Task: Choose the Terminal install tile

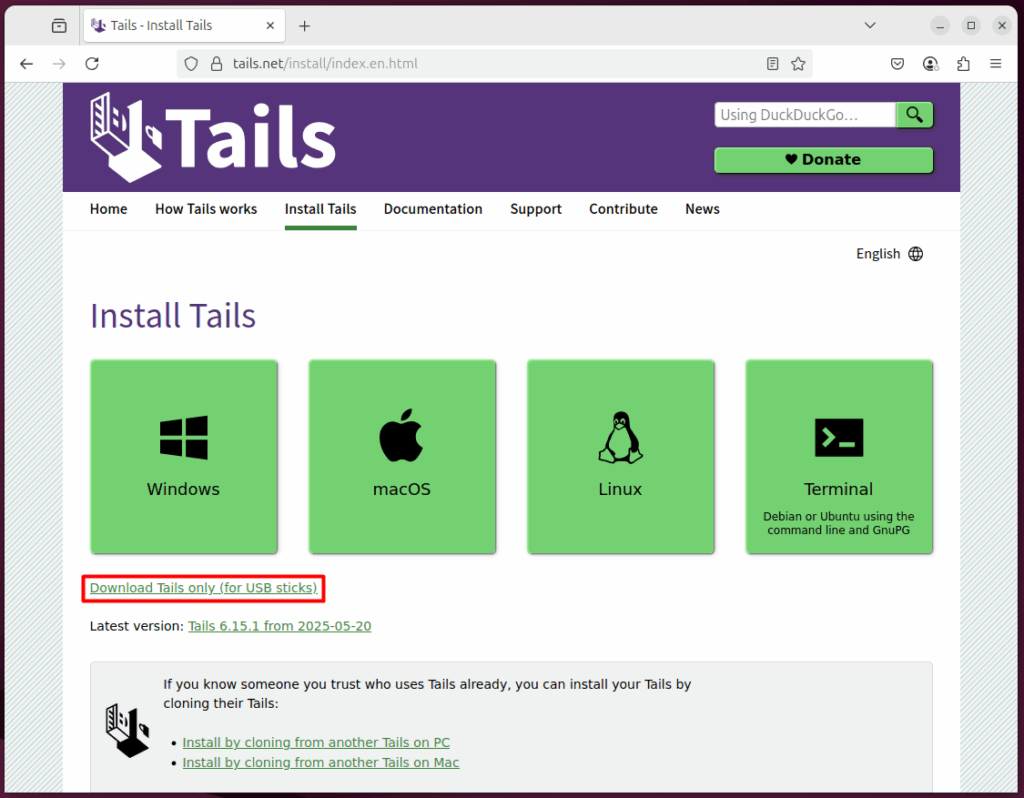Action: tap(838, 456)
